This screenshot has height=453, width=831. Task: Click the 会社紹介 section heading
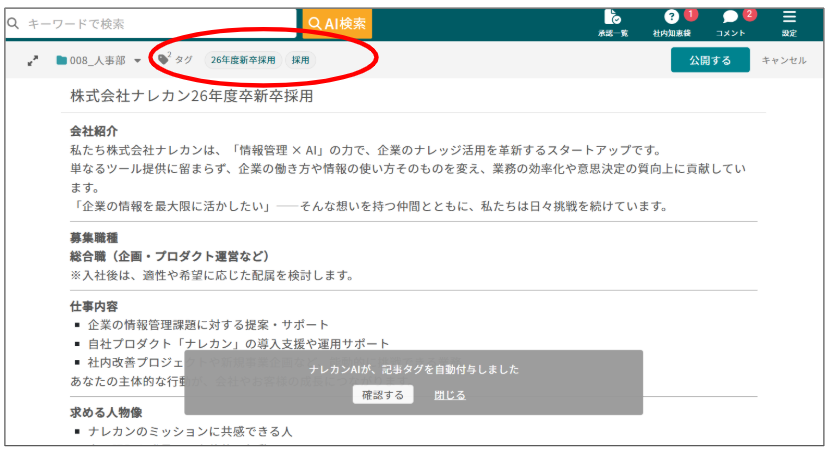pos(93,131)
